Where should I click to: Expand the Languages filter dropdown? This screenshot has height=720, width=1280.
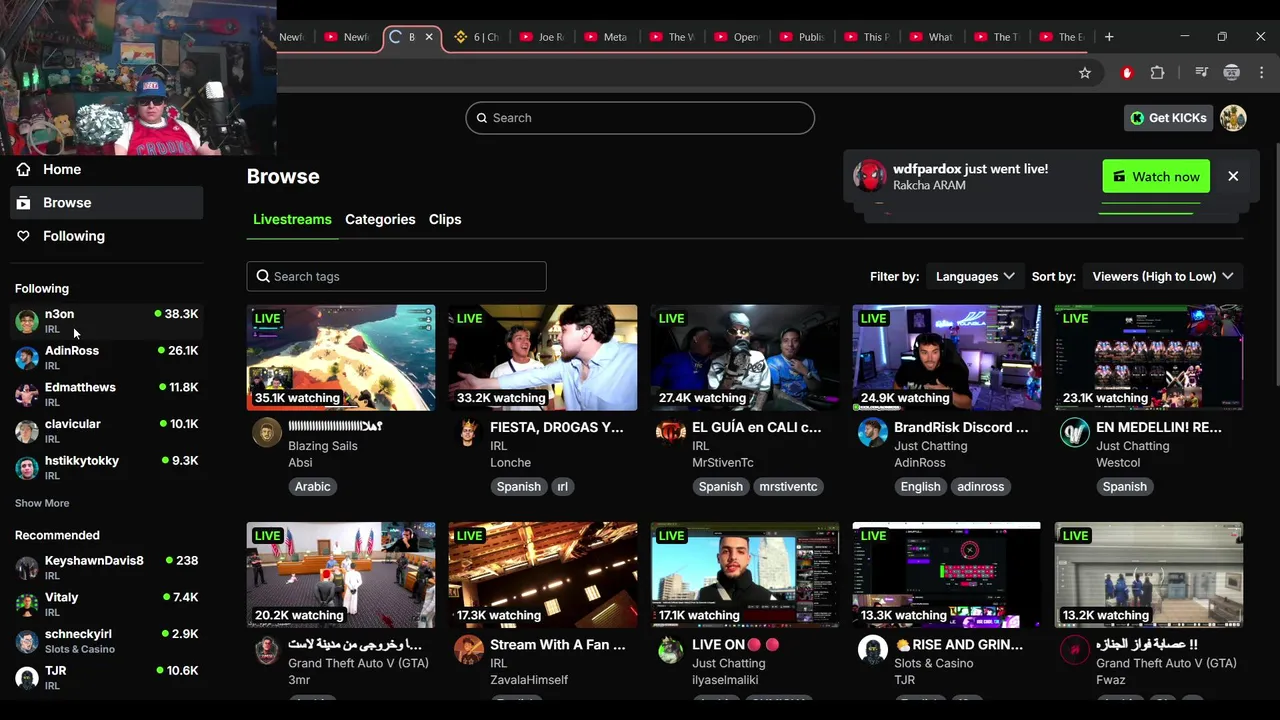(975, 276)
